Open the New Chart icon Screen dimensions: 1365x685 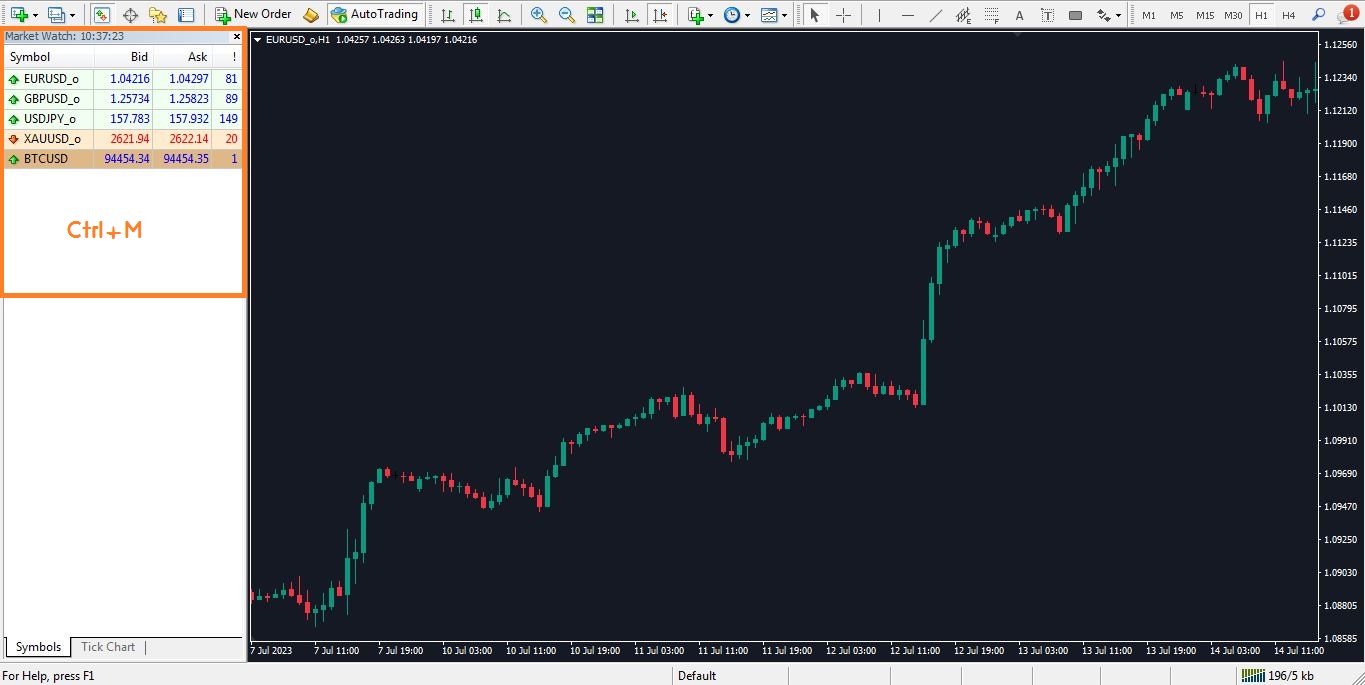pyautogui.click(x=19, y=15)
